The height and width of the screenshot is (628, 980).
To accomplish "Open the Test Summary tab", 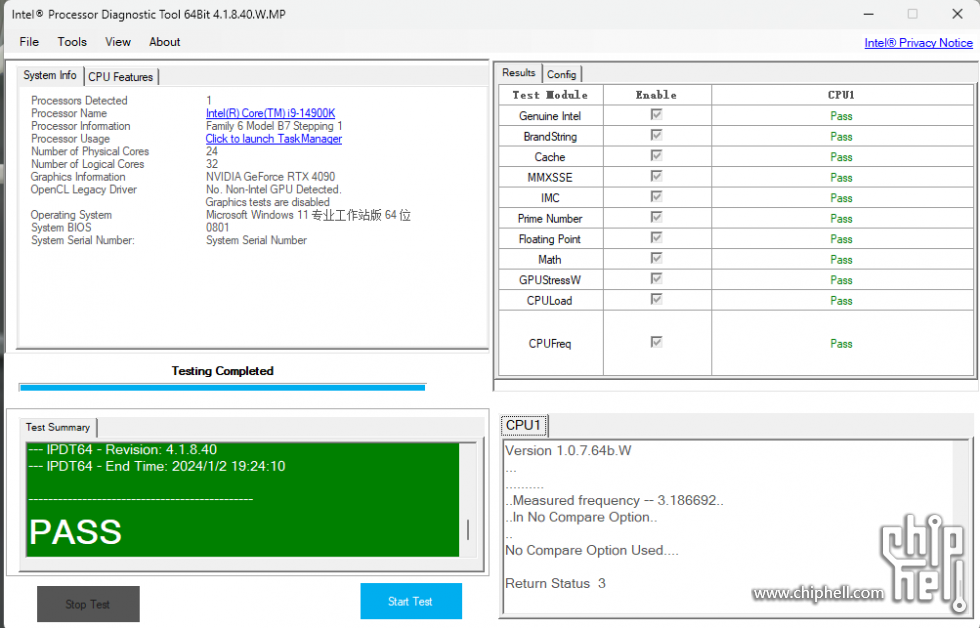I will [58, 427].
